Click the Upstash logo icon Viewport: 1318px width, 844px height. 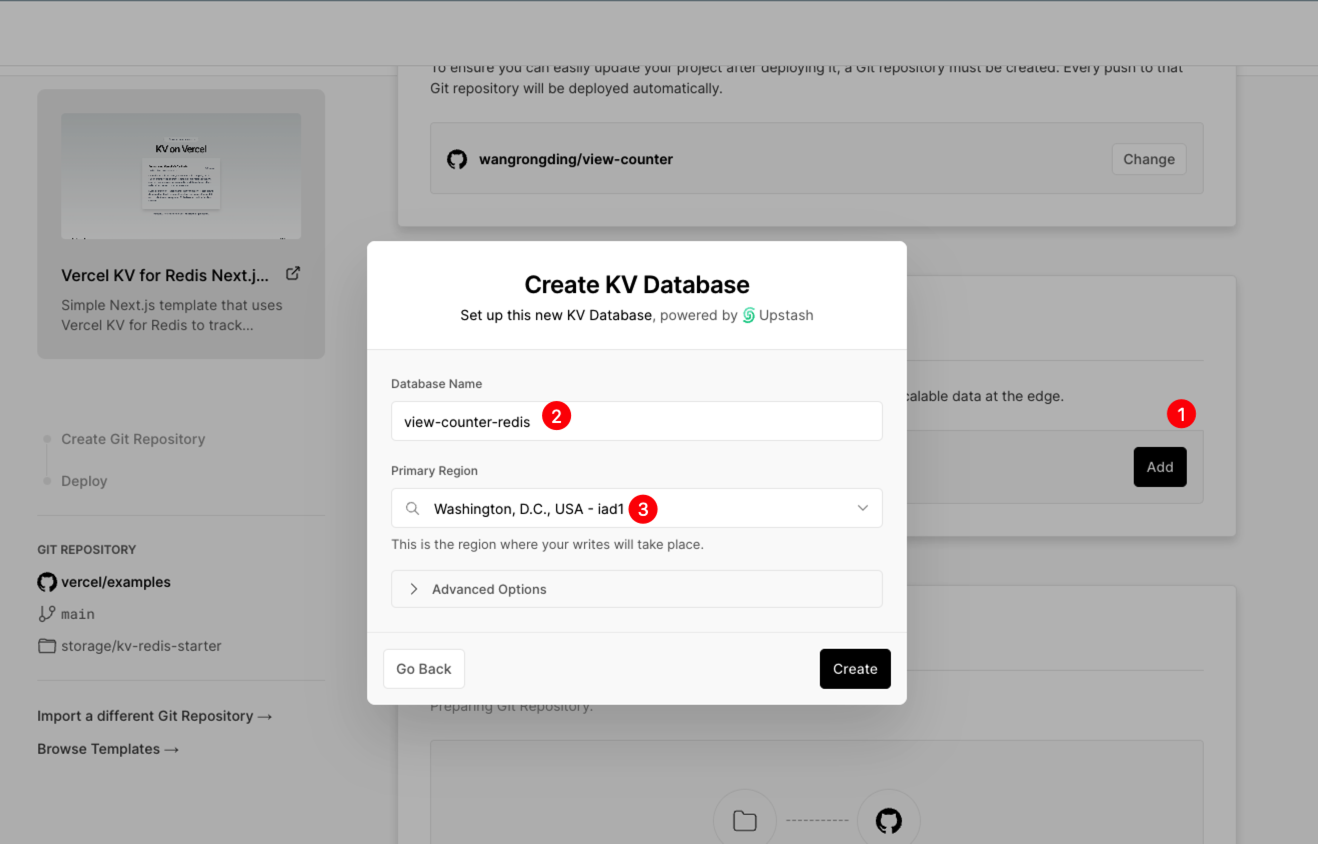[748, 315]
